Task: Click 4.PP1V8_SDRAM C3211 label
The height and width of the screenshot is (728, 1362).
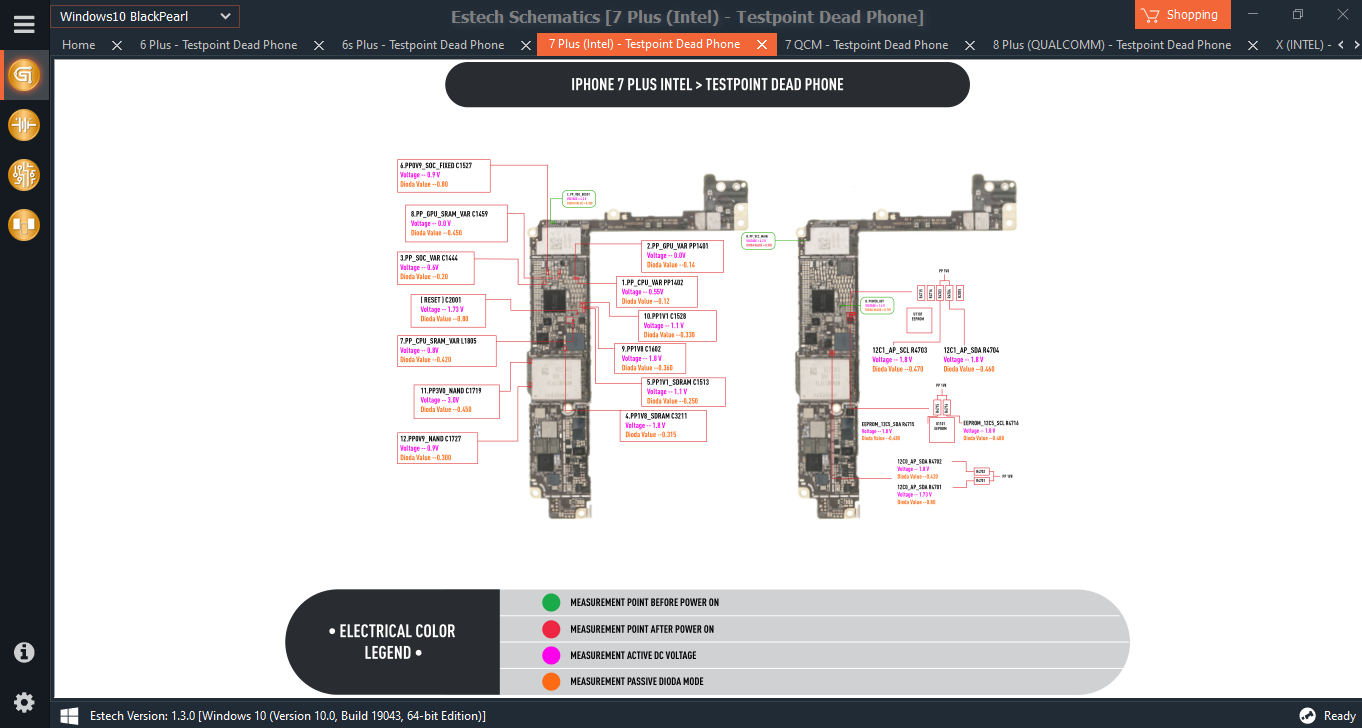Action: 656,416
